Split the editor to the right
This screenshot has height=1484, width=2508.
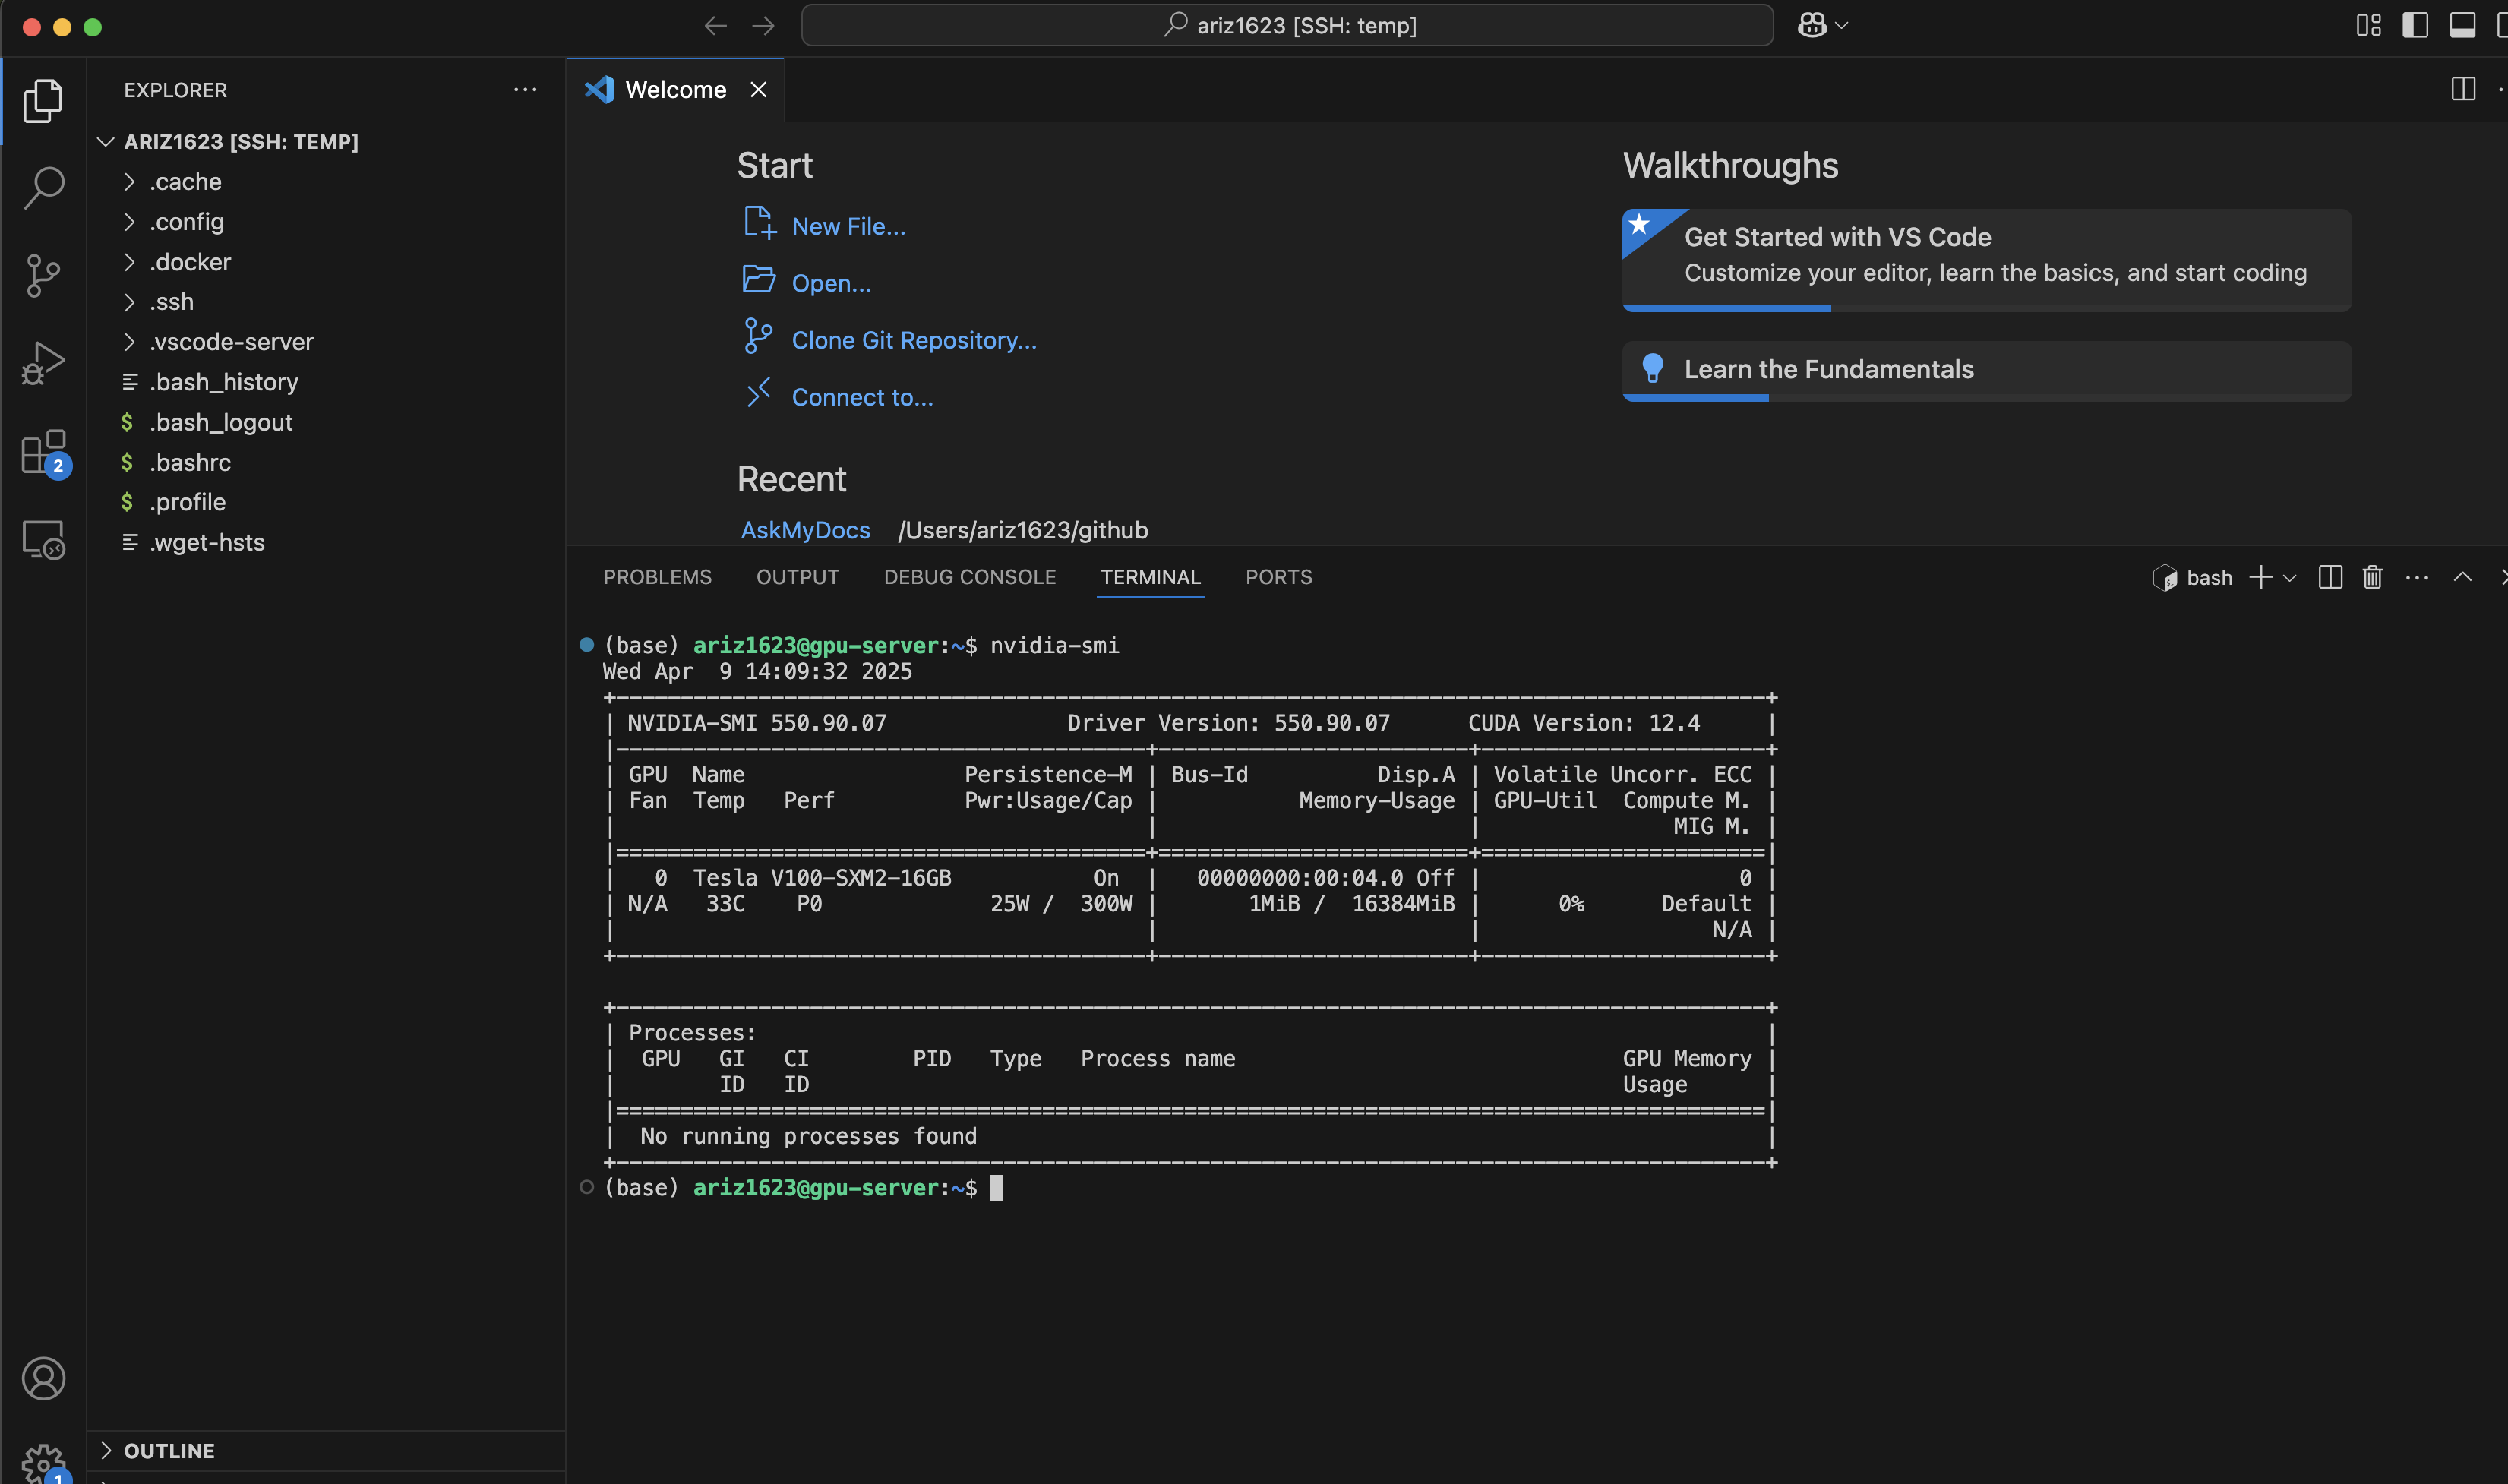click(x=2463, y=89)
